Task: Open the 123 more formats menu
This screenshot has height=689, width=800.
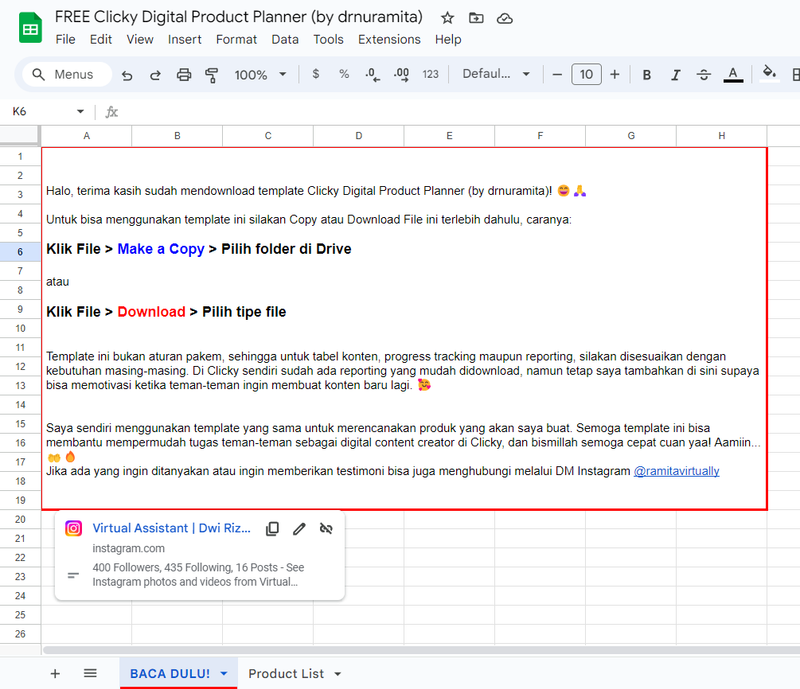Action: 430,75
